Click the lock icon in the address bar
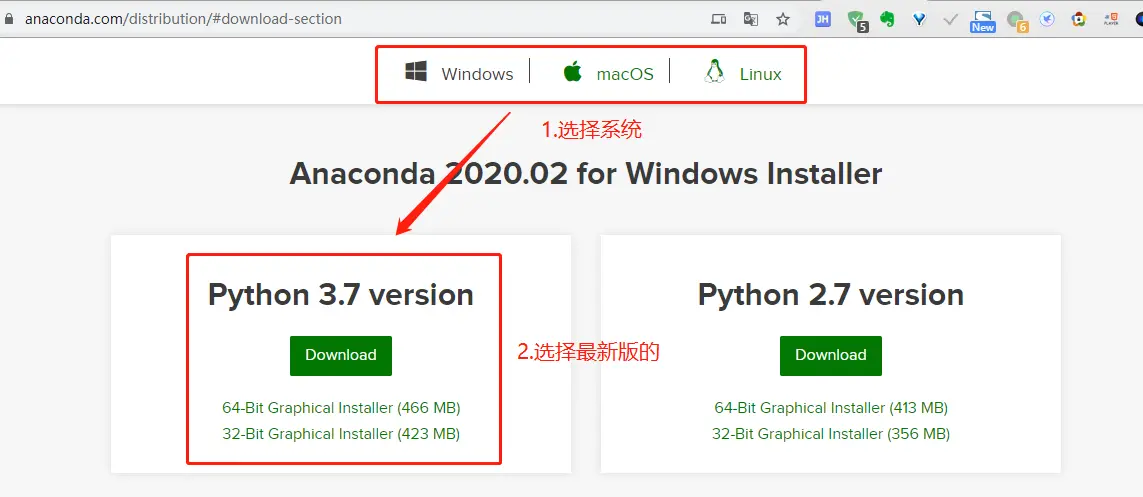The width and height of the screenshot is (1143, 497). (x=8, y=19)
